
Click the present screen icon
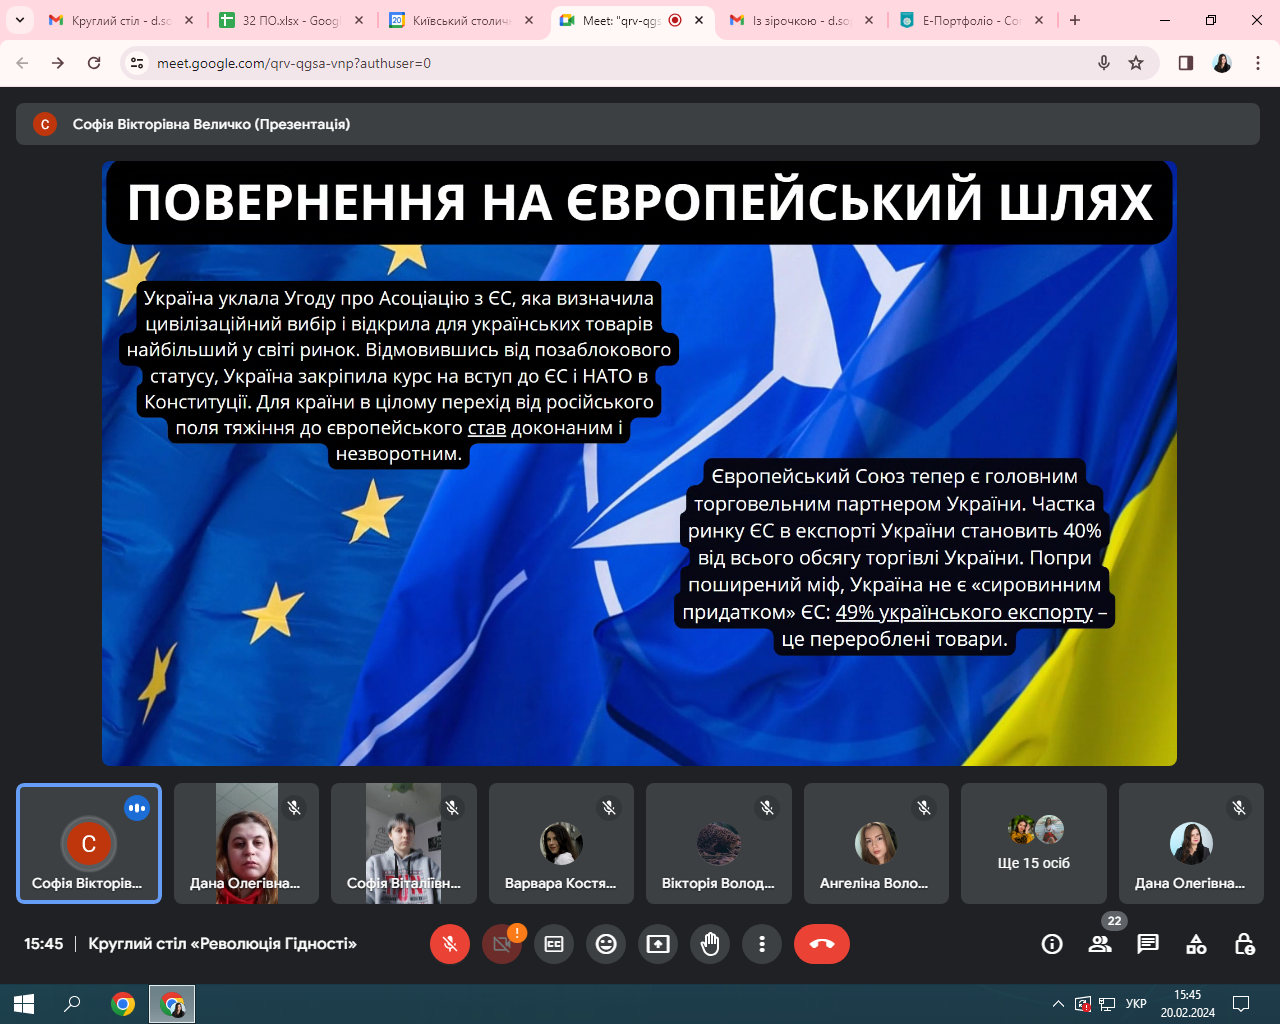[x=658, y=944]
